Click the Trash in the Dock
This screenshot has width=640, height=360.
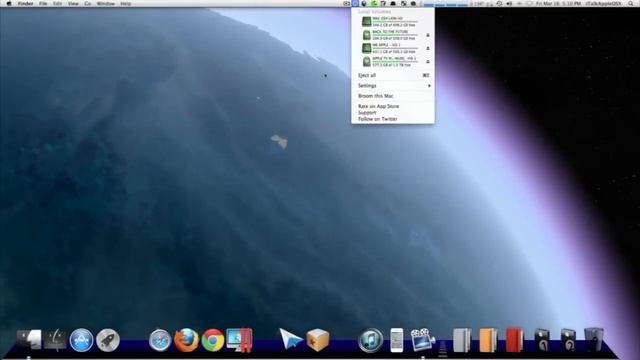click(594, 340)
